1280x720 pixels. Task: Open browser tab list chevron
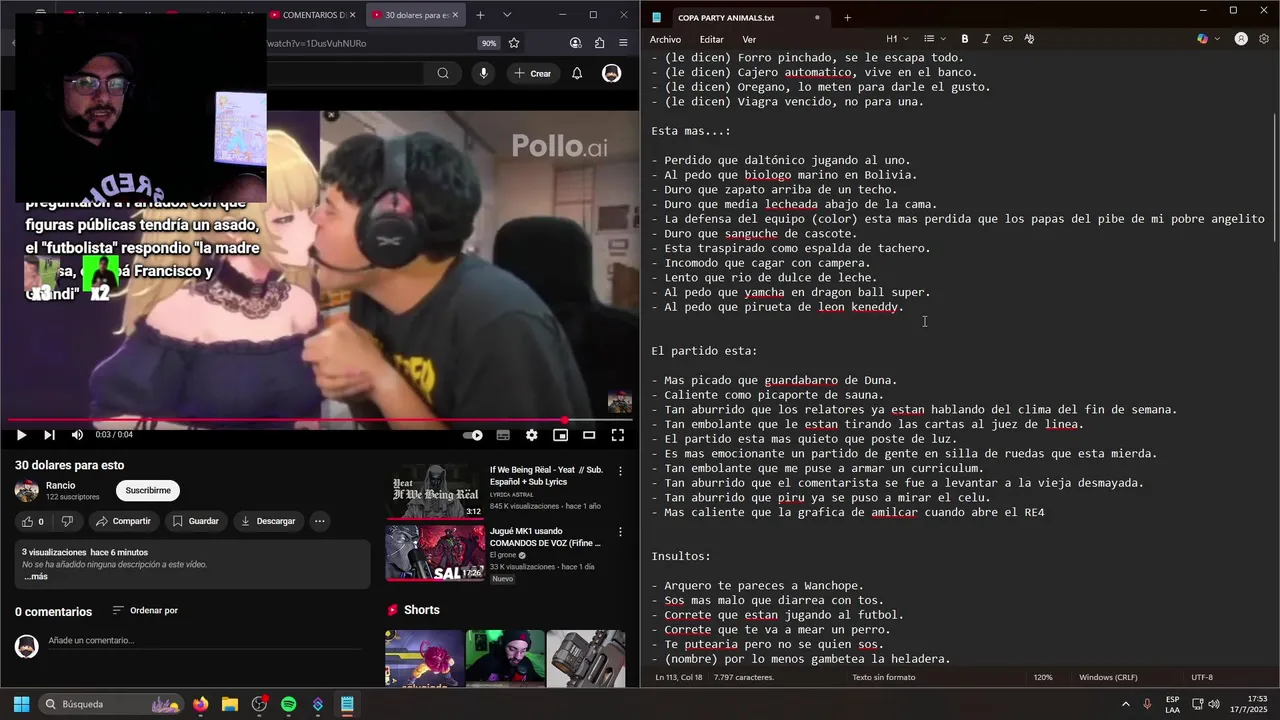pyautogui.click(x=507, y=15)
